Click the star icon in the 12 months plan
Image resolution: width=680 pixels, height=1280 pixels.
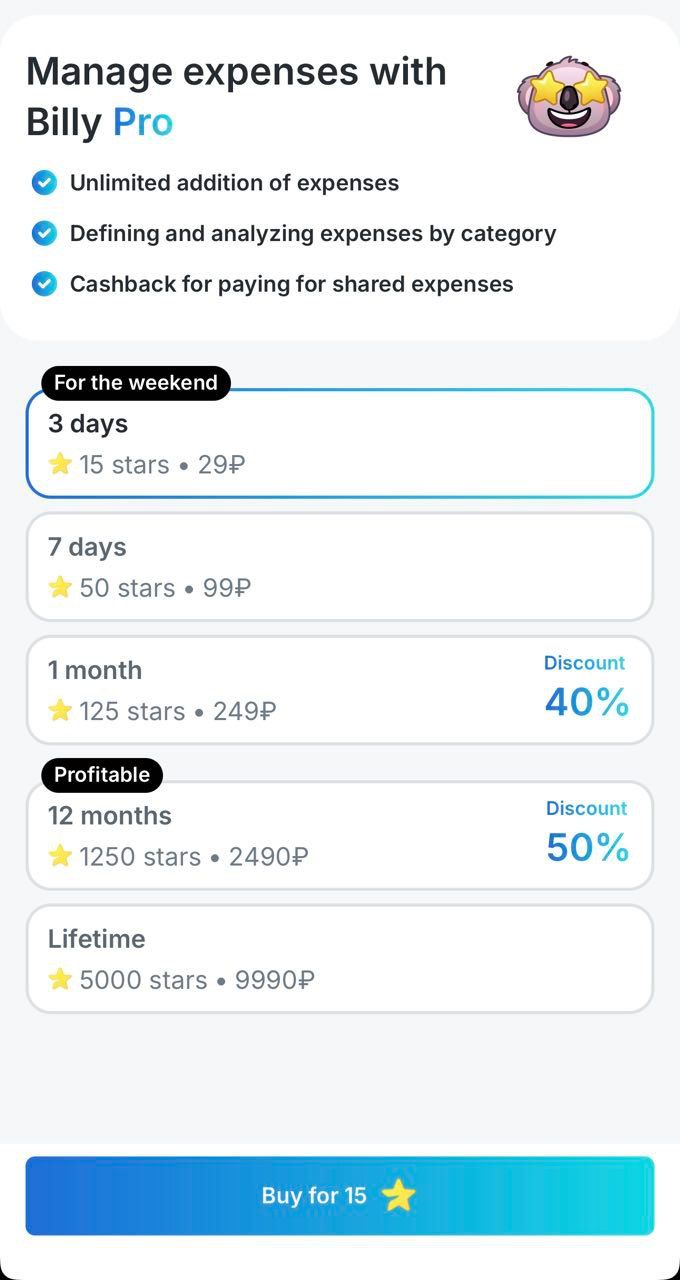click(60, 856)
